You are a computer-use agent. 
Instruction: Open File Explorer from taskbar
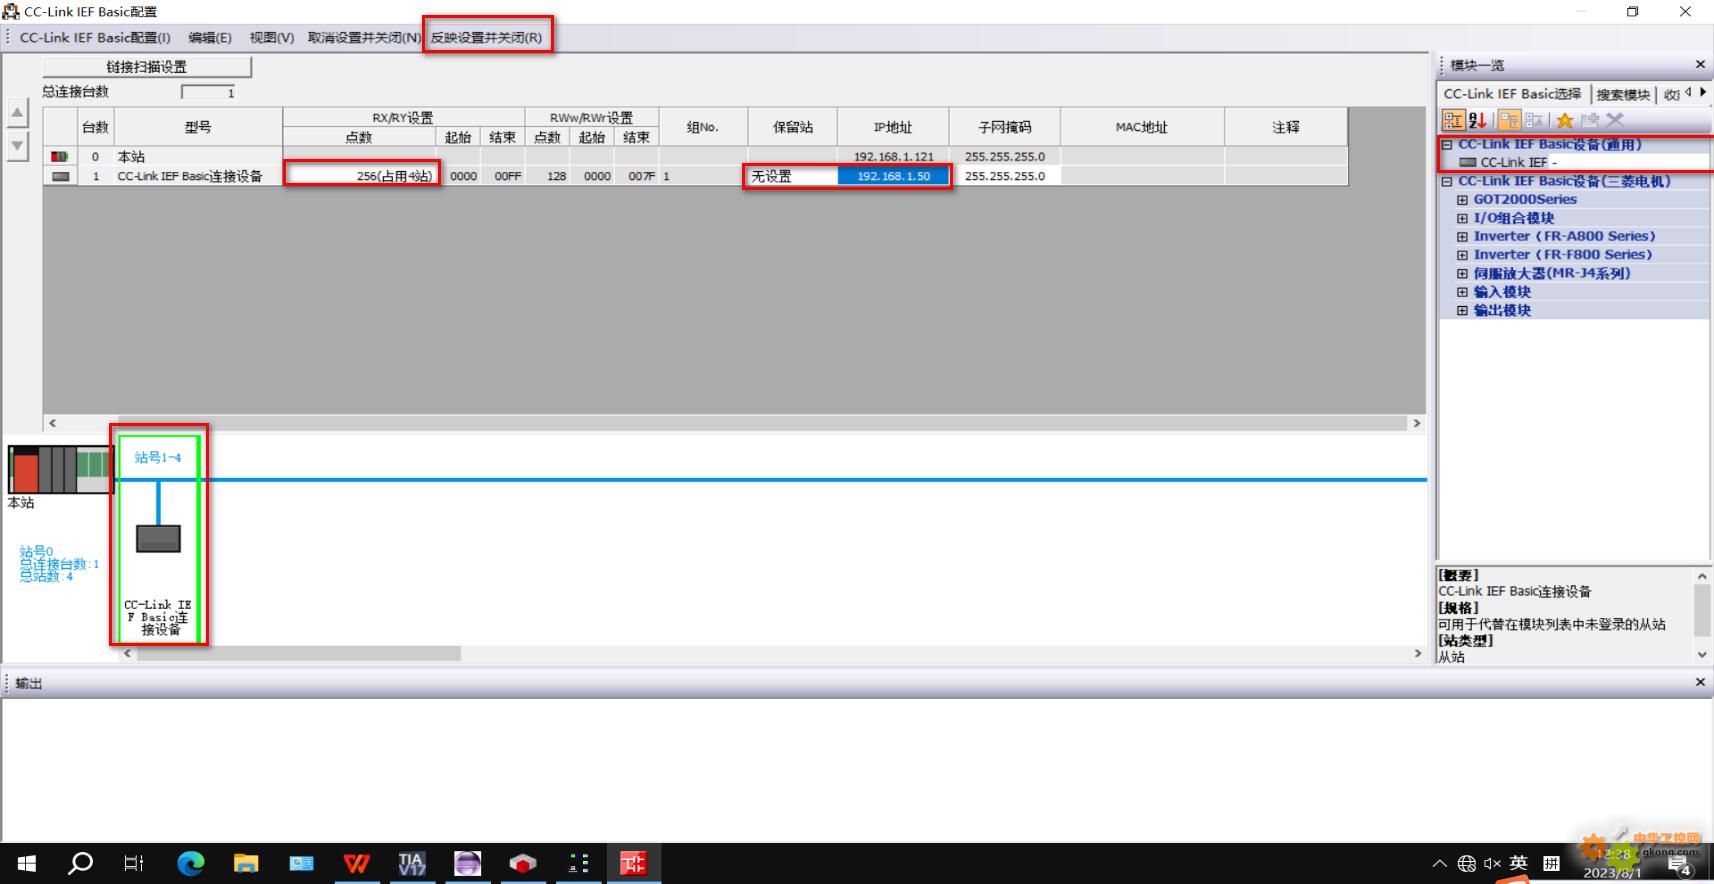click(x=246, y=863)
